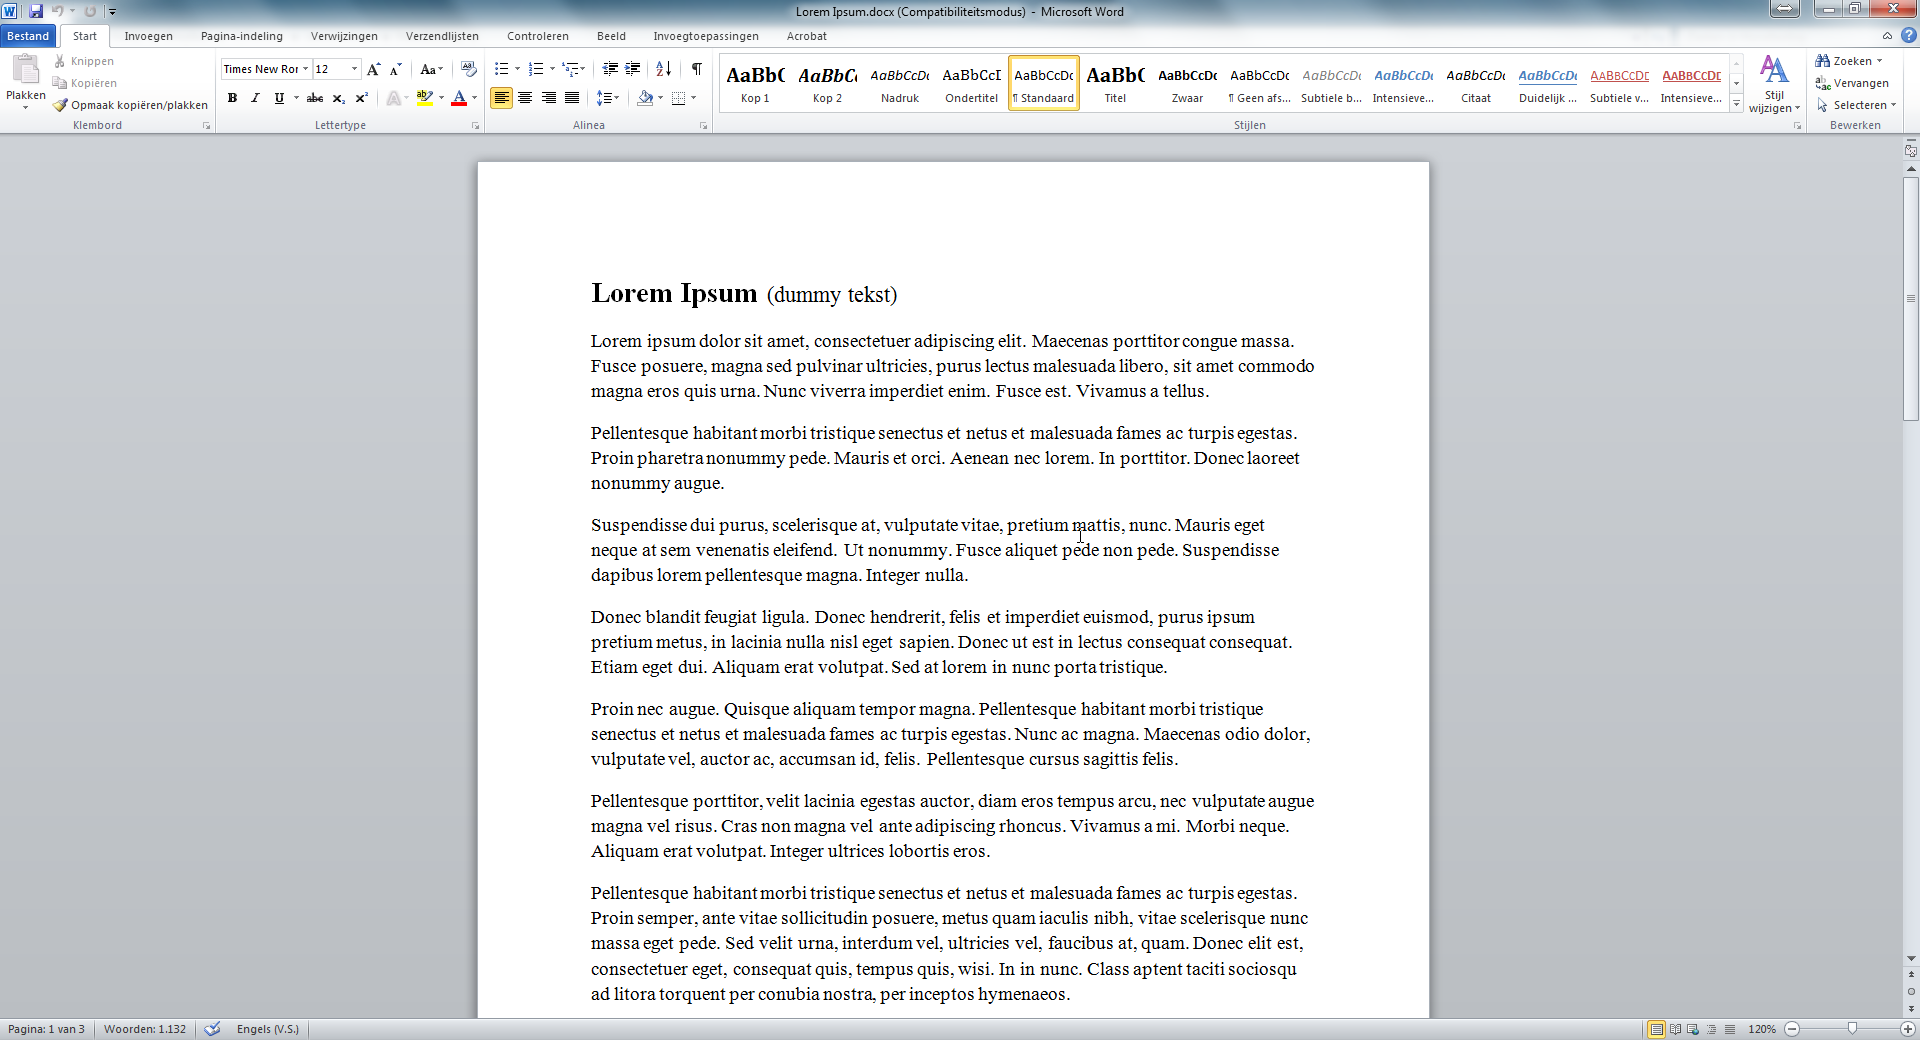Apply the Kop 1 style
Viewport: 1920px width, 1040px height.
click(x=755, y=84)
